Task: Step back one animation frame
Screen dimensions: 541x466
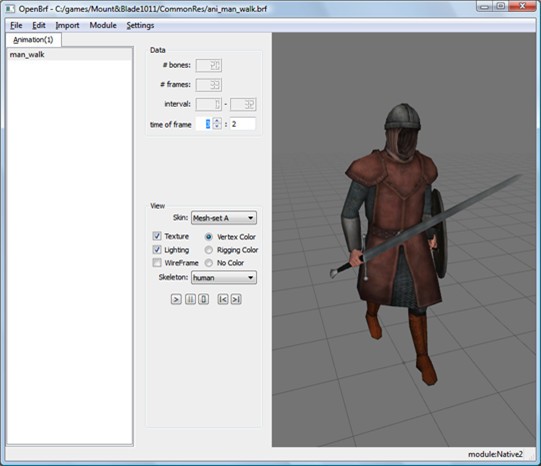Action: (223, 299)
